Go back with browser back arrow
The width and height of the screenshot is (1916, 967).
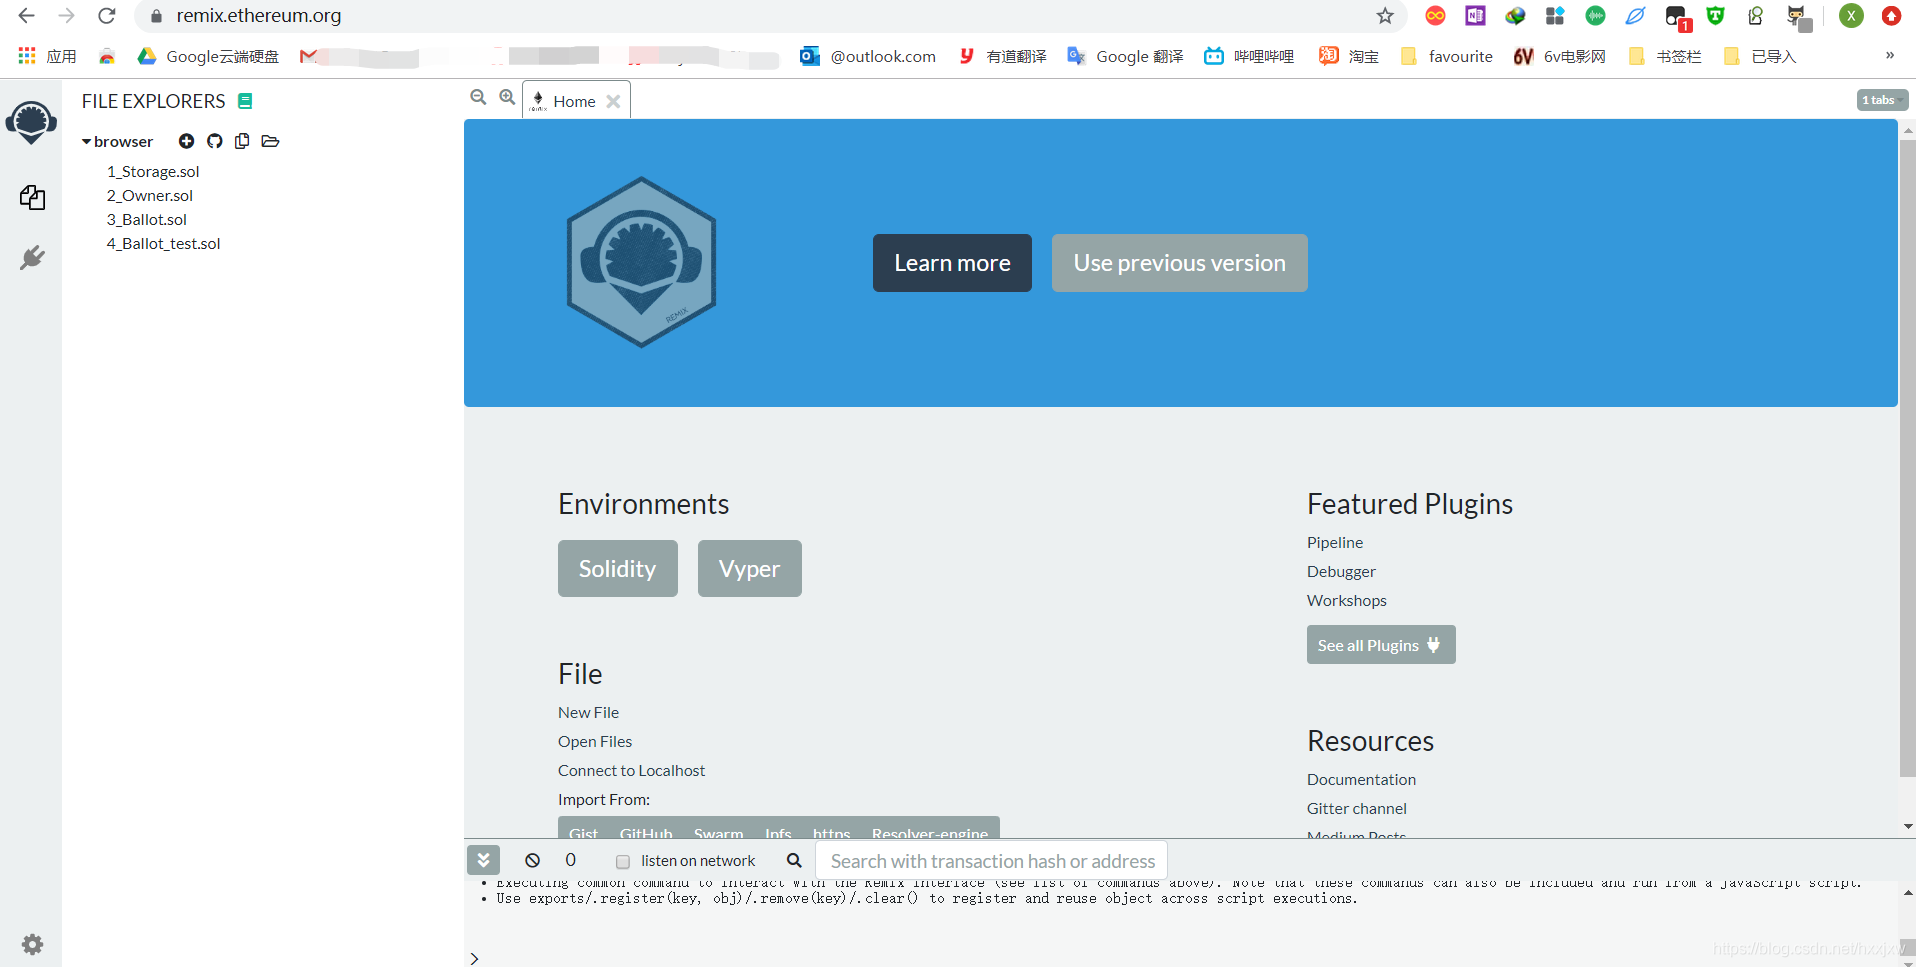click(x=26, y=16)
